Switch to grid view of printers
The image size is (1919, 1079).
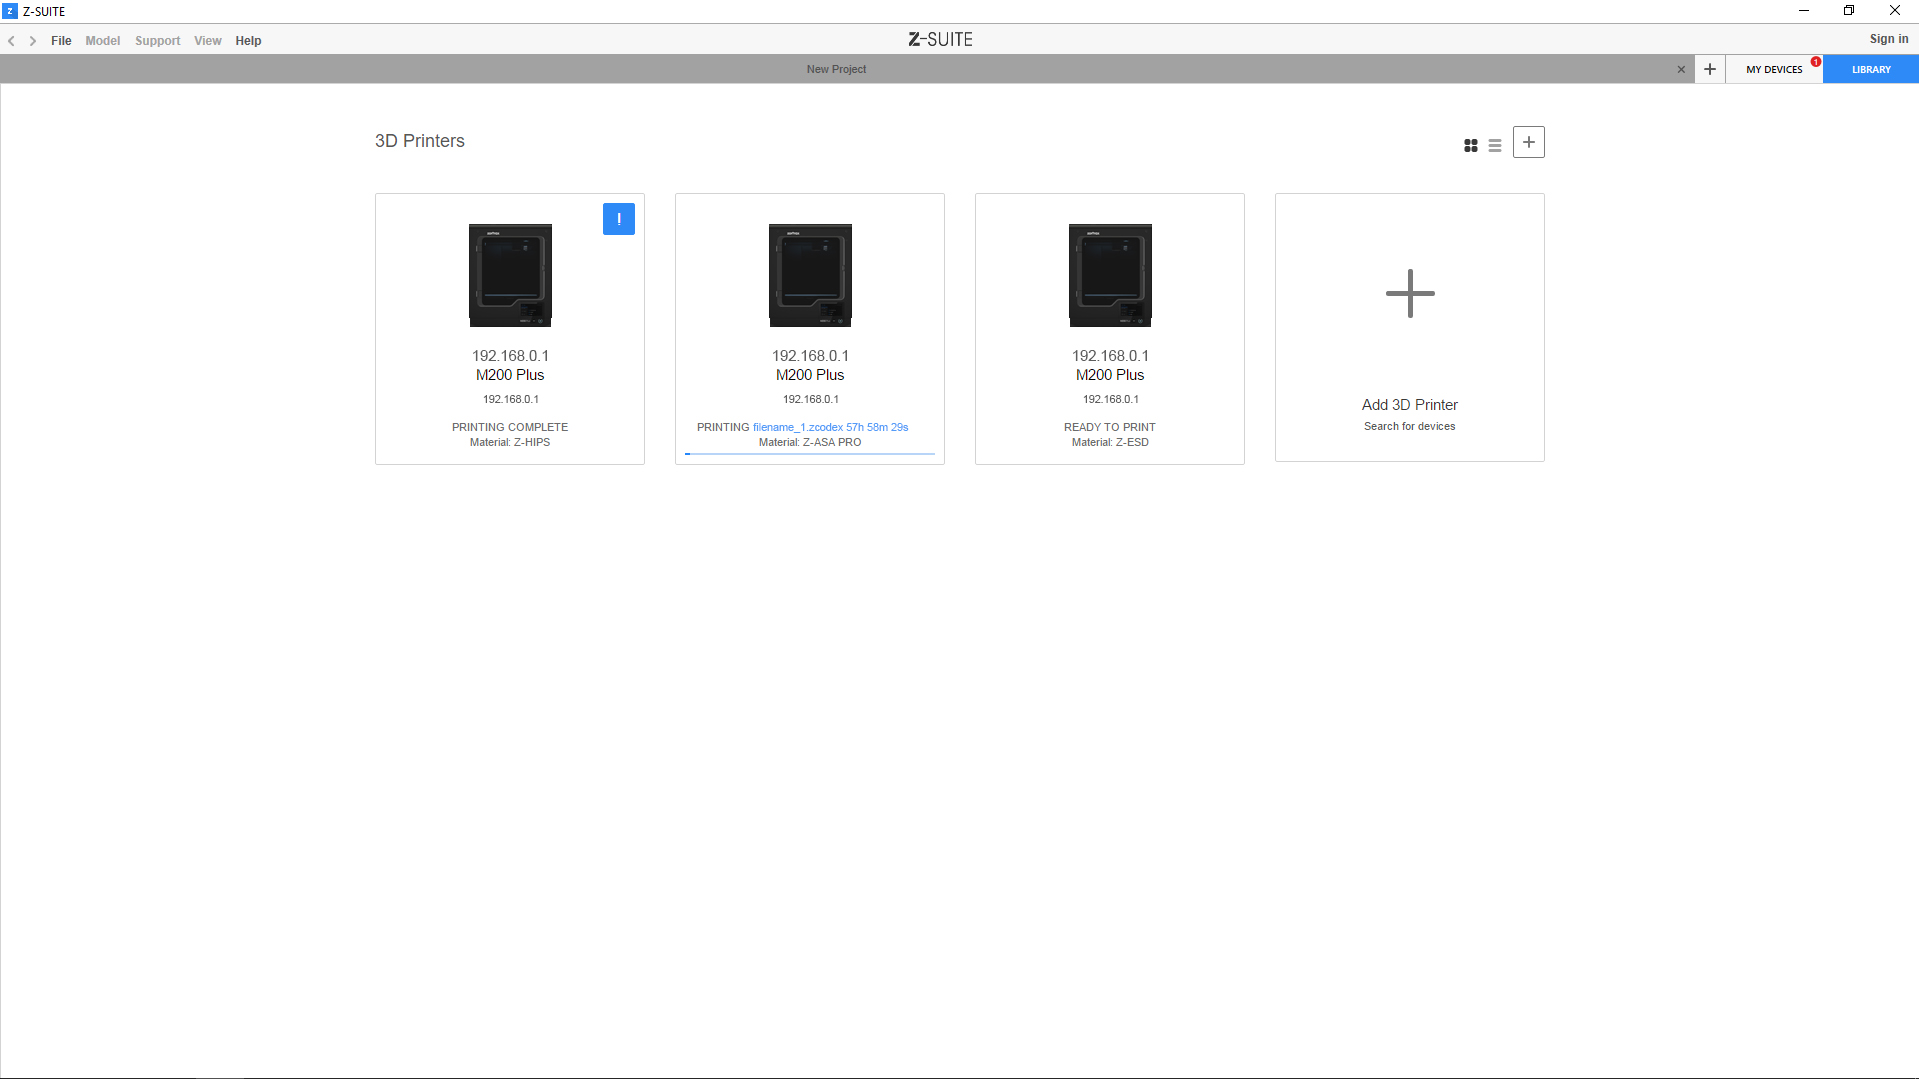click(x=1470, y=145)
